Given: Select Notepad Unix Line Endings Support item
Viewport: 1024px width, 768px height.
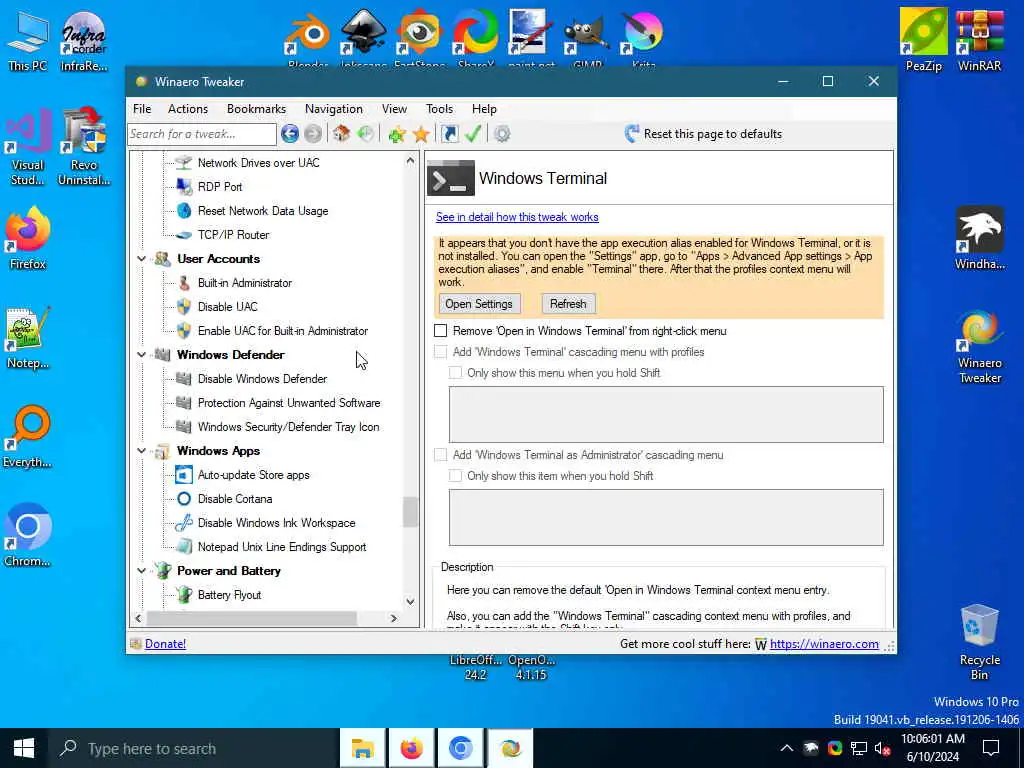Looking at the screenshot, I should click(x=281, y=547).
